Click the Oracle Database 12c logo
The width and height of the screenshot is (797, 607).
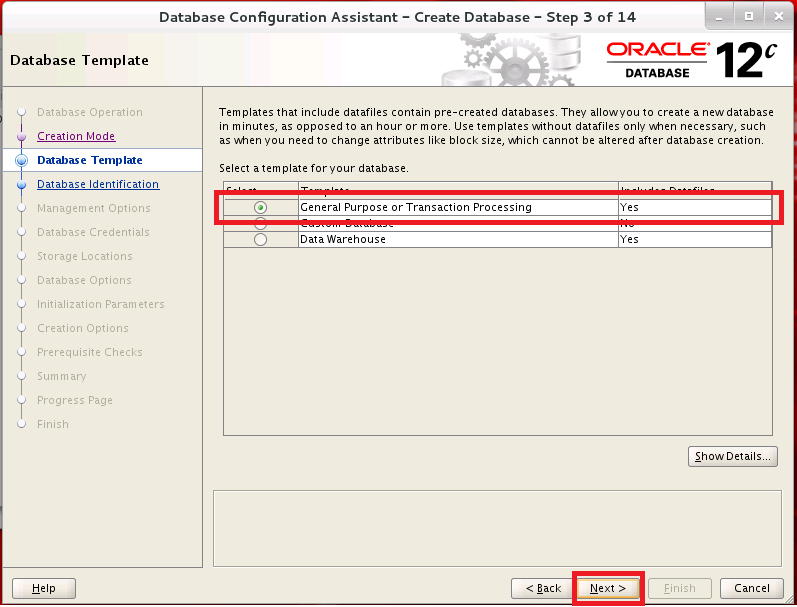click(x=691, y=60)
